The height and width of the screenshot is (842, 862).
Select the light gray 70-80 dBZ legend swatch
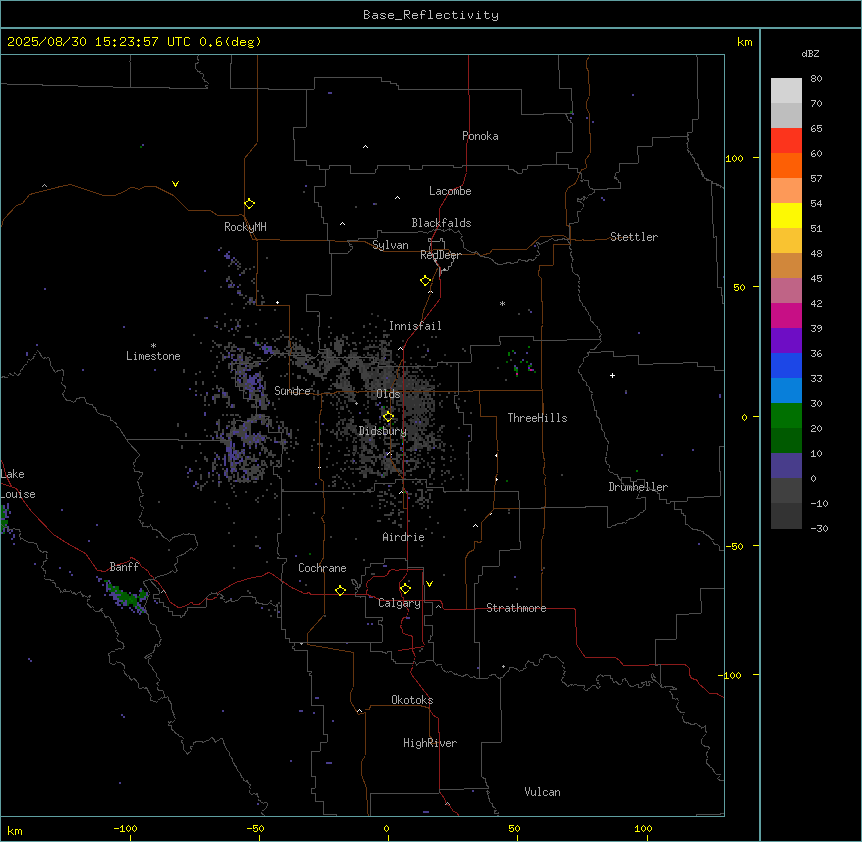(x=786, y=91)
